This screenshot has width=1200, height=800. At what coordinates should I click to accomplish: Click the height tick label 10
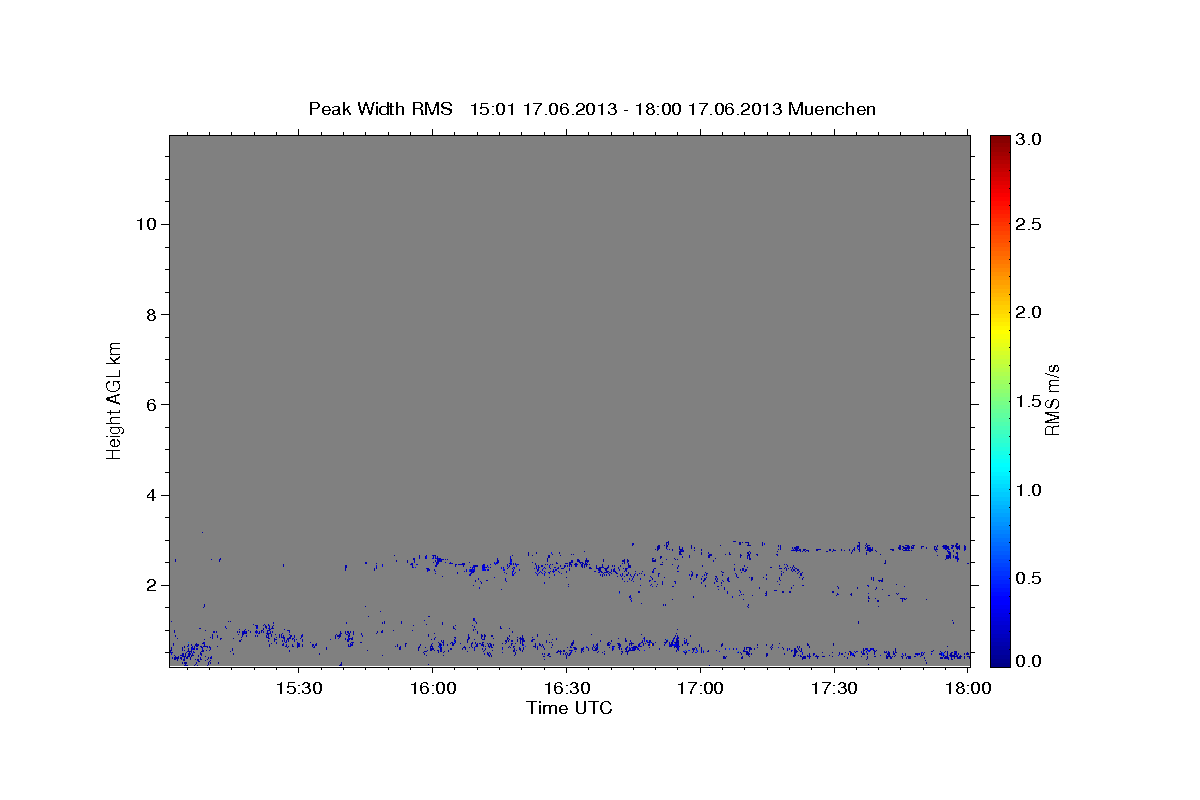point(145,224)
